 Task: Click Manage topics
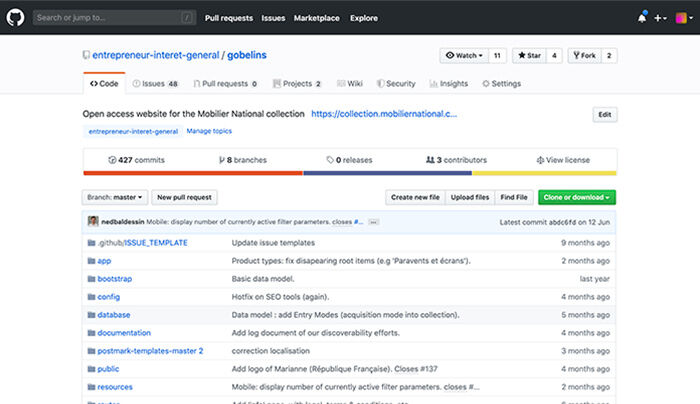[209, 131]
